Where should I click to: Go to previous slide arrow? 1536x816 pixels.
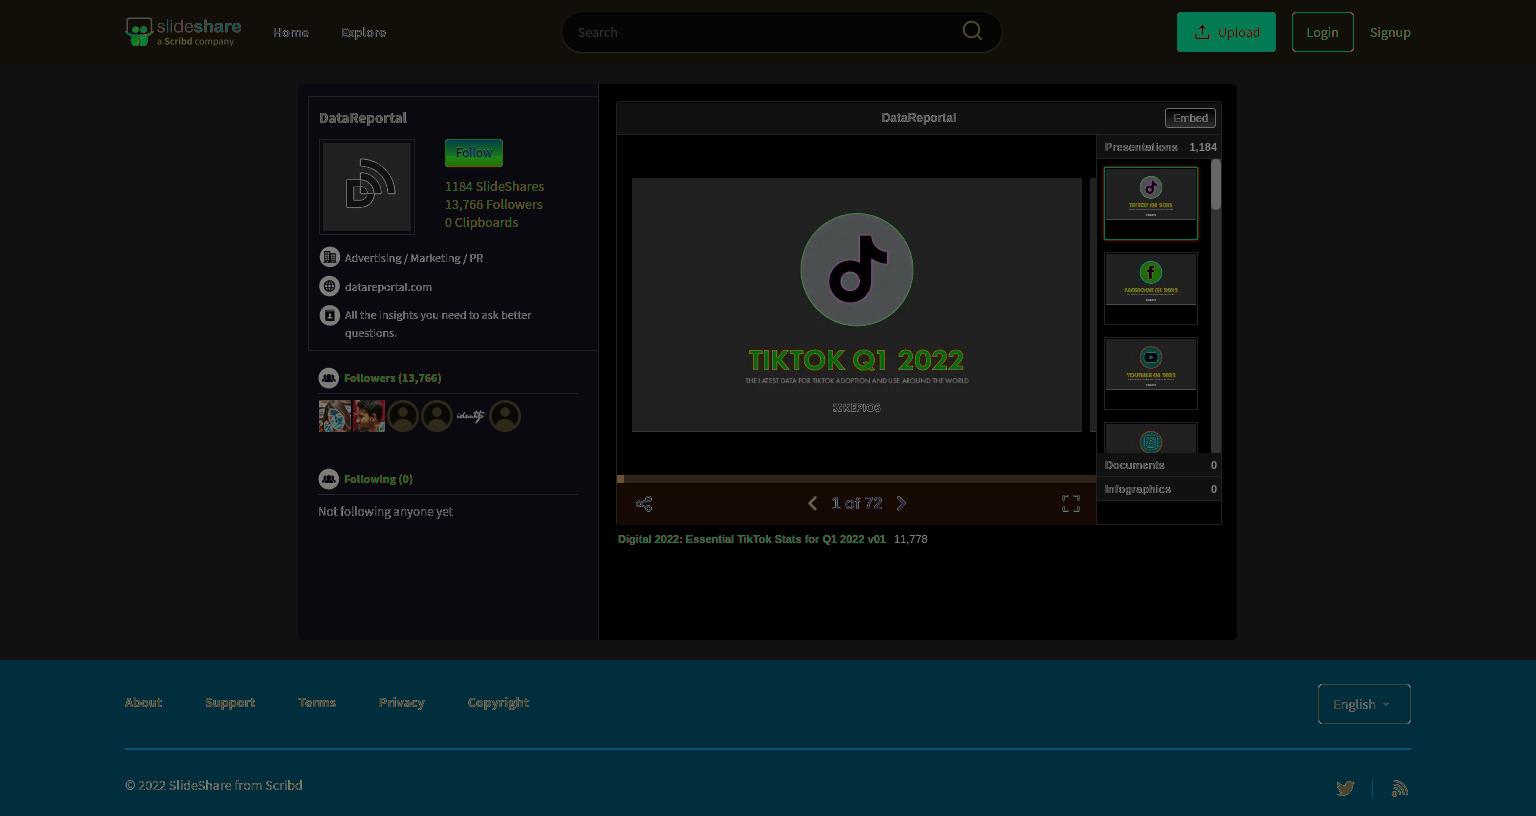[812, 503]
